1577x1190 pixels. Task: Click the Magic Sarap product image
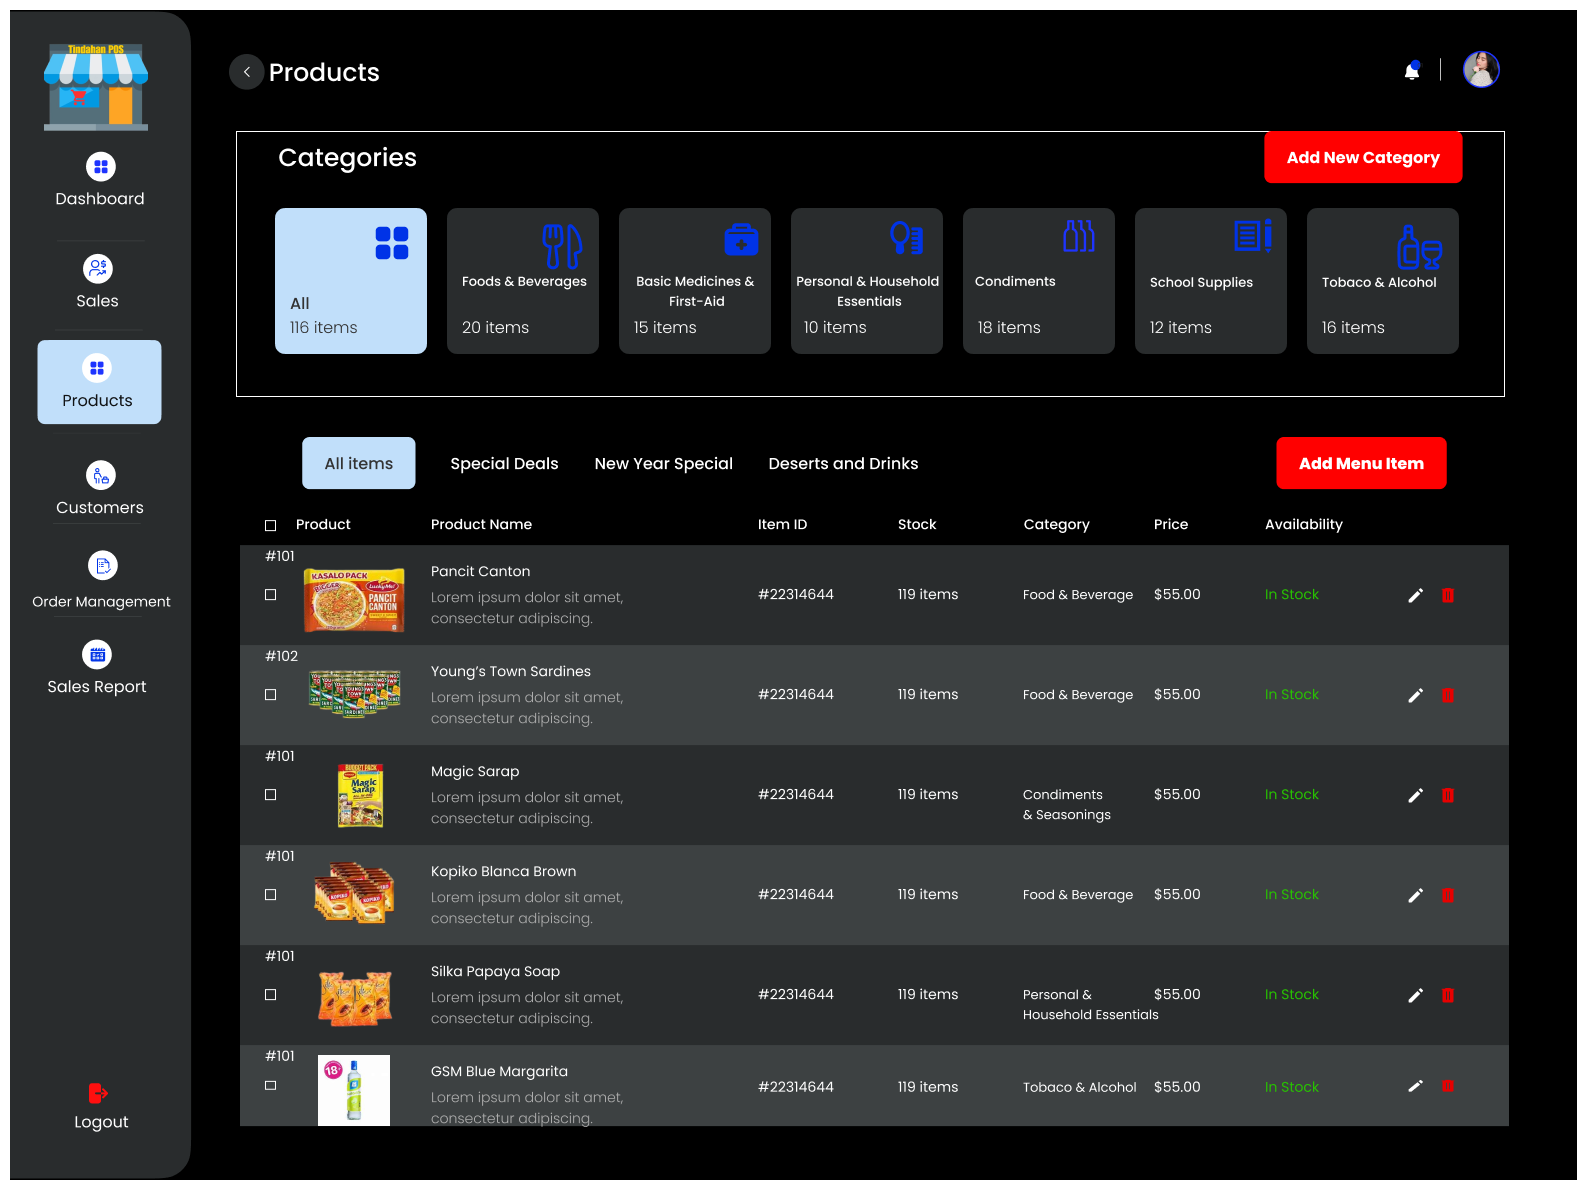click(361, 796)
